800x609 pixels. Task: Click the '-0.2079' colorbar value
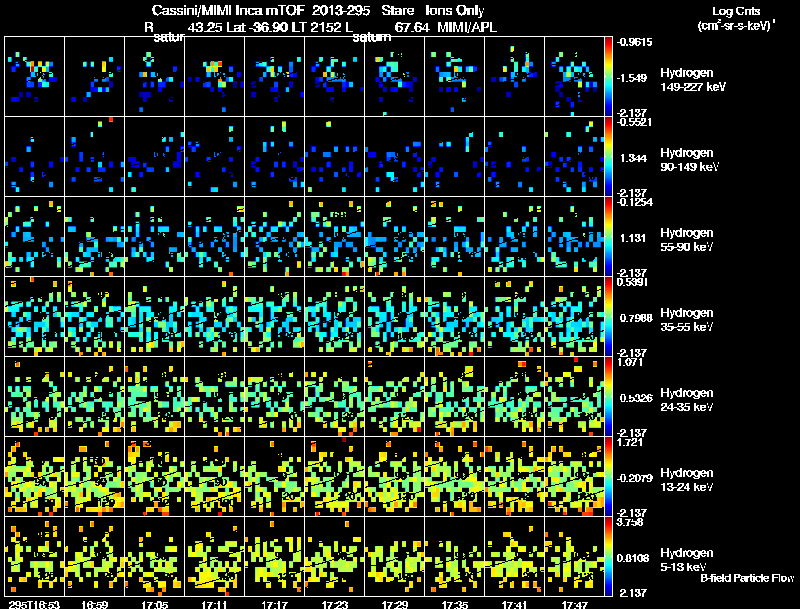(634, 478)
